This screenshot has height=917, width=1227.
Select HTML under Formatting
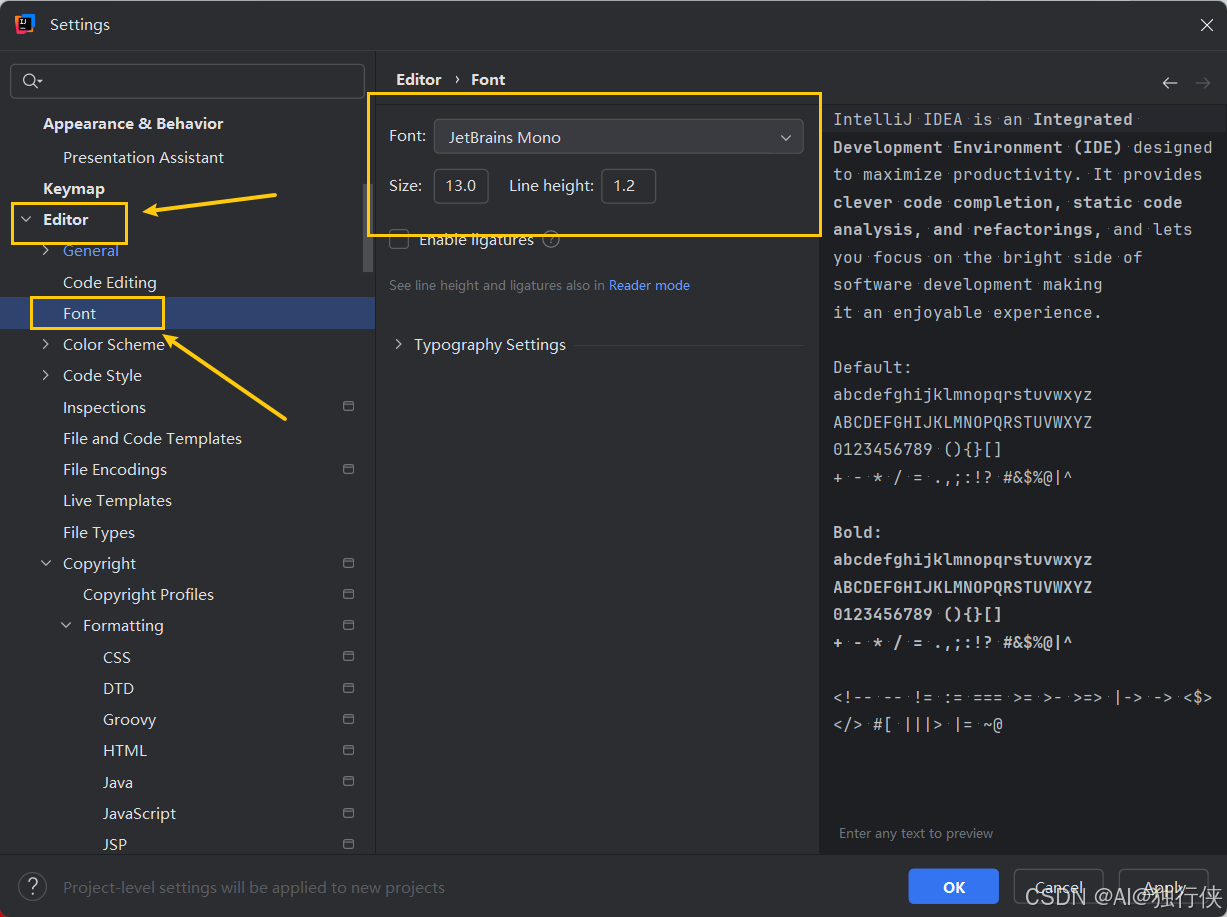tap(125, 750)
